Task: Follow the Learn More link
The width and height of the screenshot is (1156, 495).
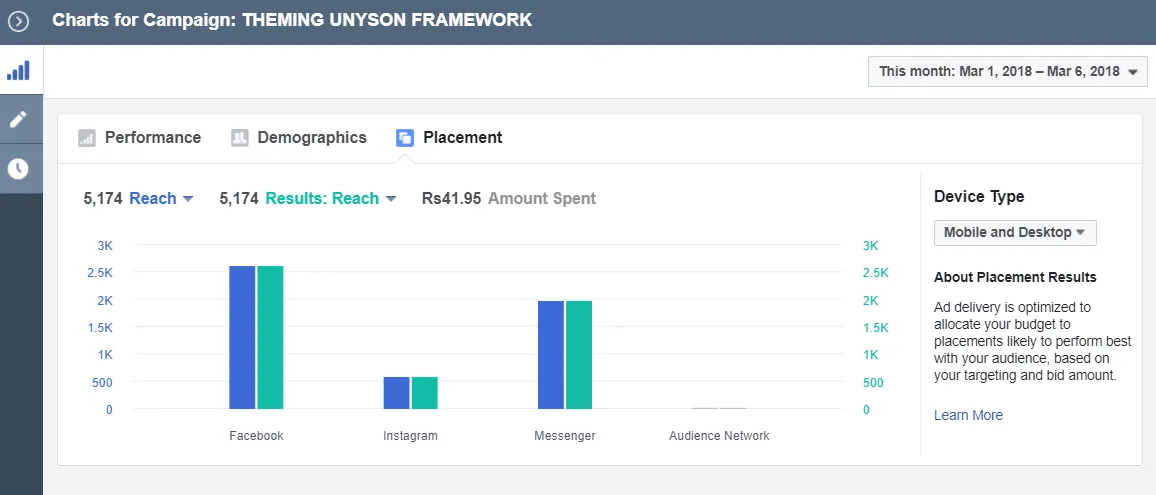Action: click(x=968, y=415)
